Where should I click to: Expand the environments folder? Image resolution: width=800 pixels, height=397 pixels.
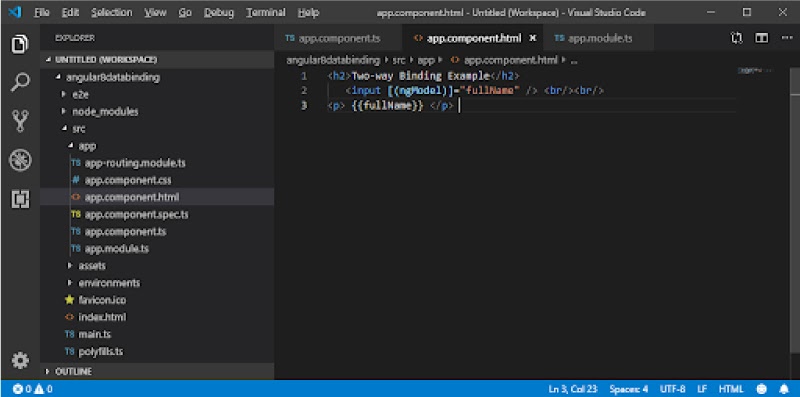pyautogui.click(x=70, y=283)
